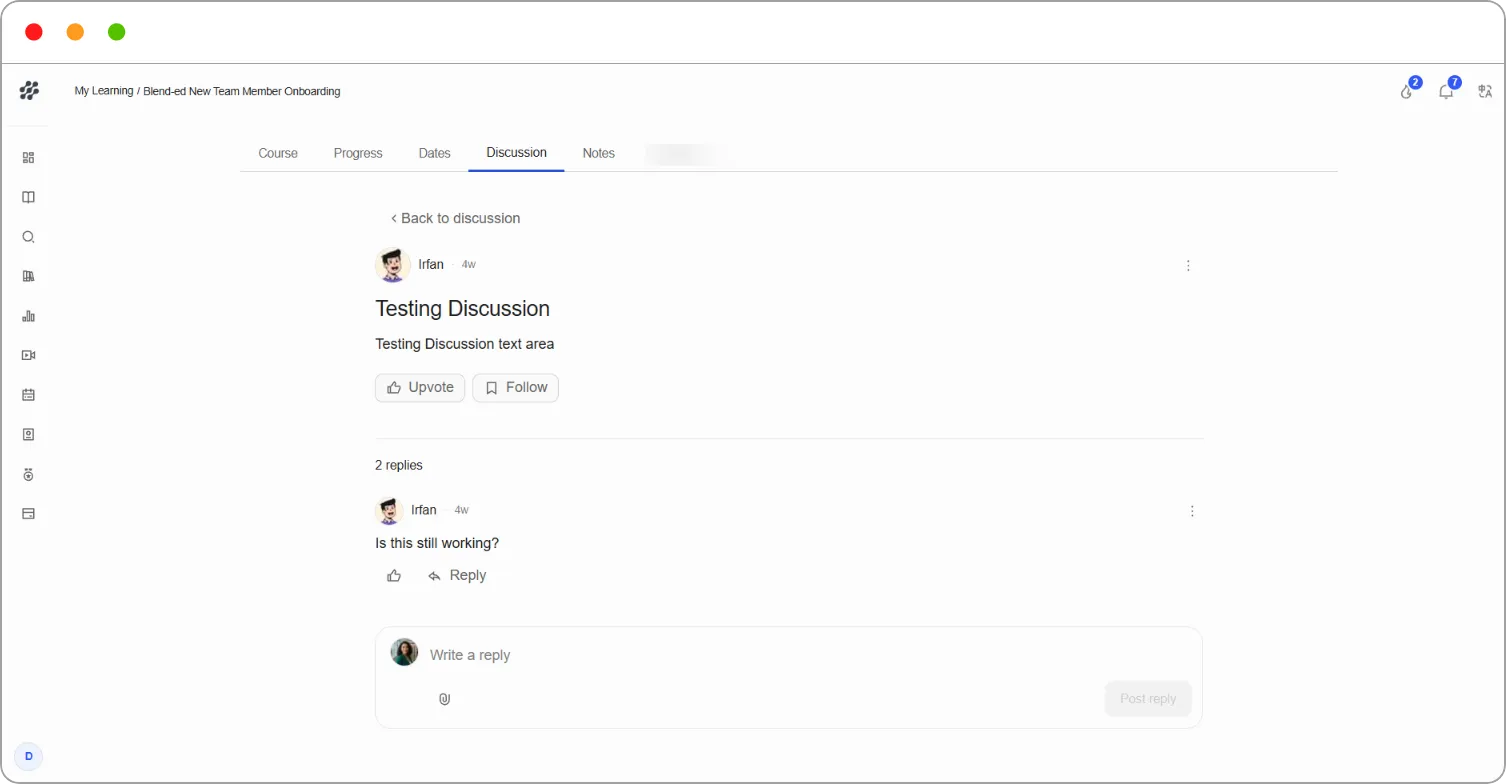Click the Post reply button
Image resolution: width=1506 pixels, height=784 pixels.
pyautogui.click(x=1148, y=699)
